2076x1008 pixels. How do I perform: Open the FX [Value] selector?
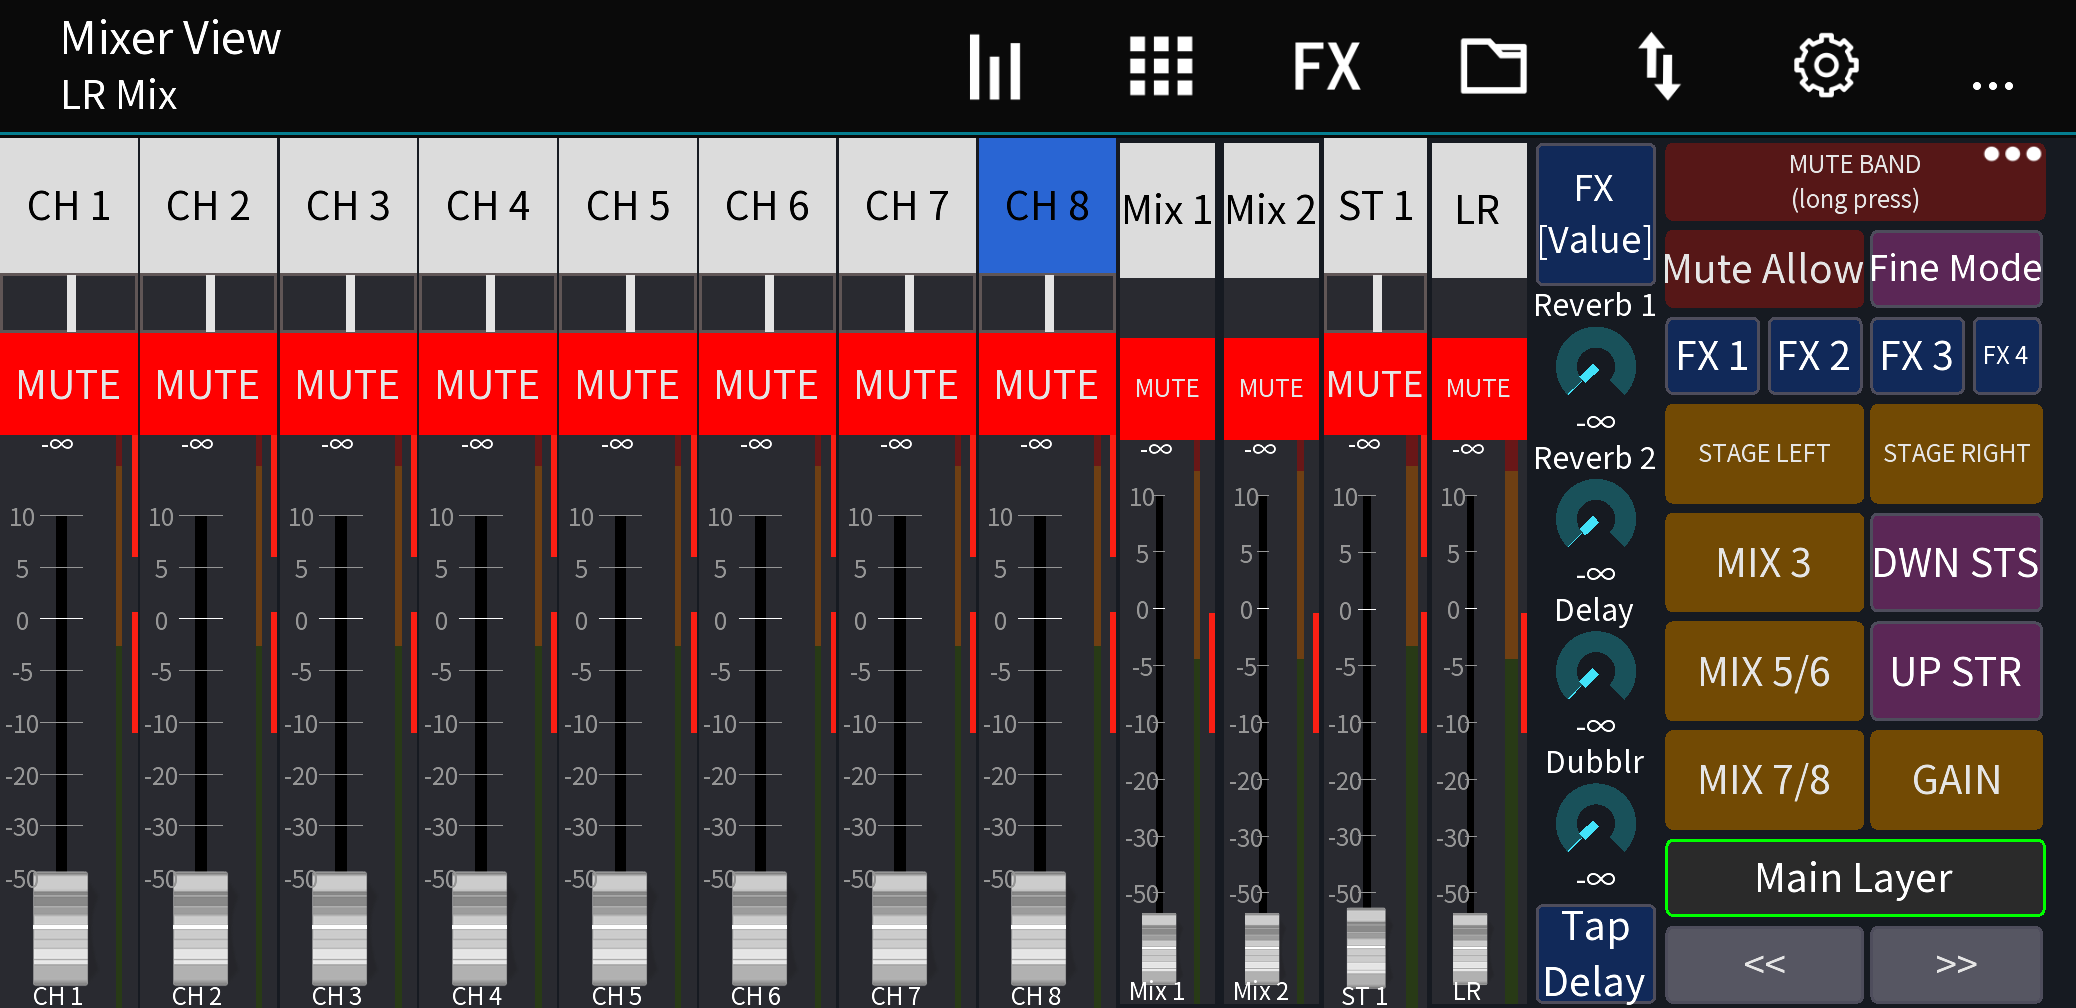pyautogui.click(x=1594, y=214)
